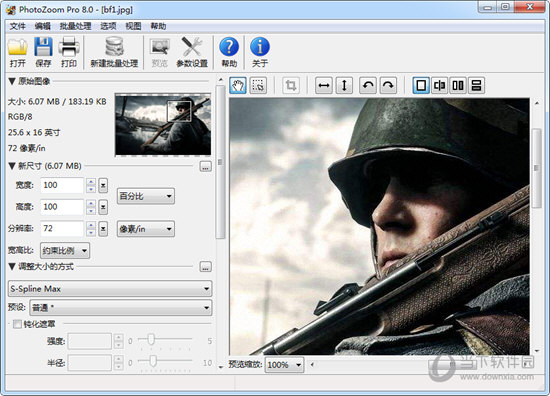Increase 宽度 with the up spinner arrow
The image size is (550, 396).
click(x=91, y=182)
